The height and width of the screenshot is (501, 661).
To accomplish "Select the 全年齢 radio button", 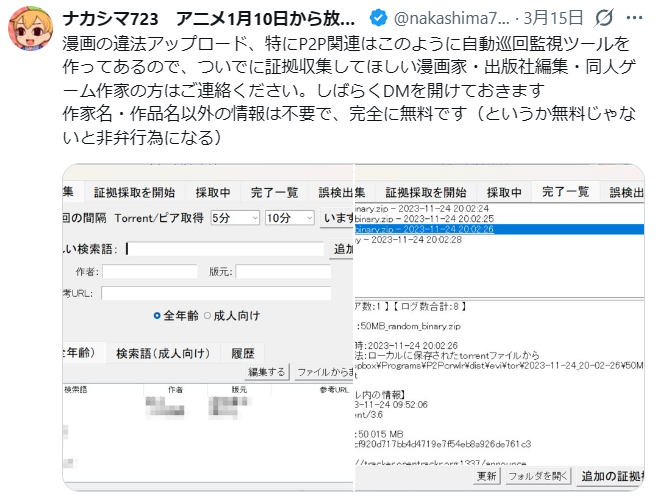I will pyautogui.click(x=157, y=316).
